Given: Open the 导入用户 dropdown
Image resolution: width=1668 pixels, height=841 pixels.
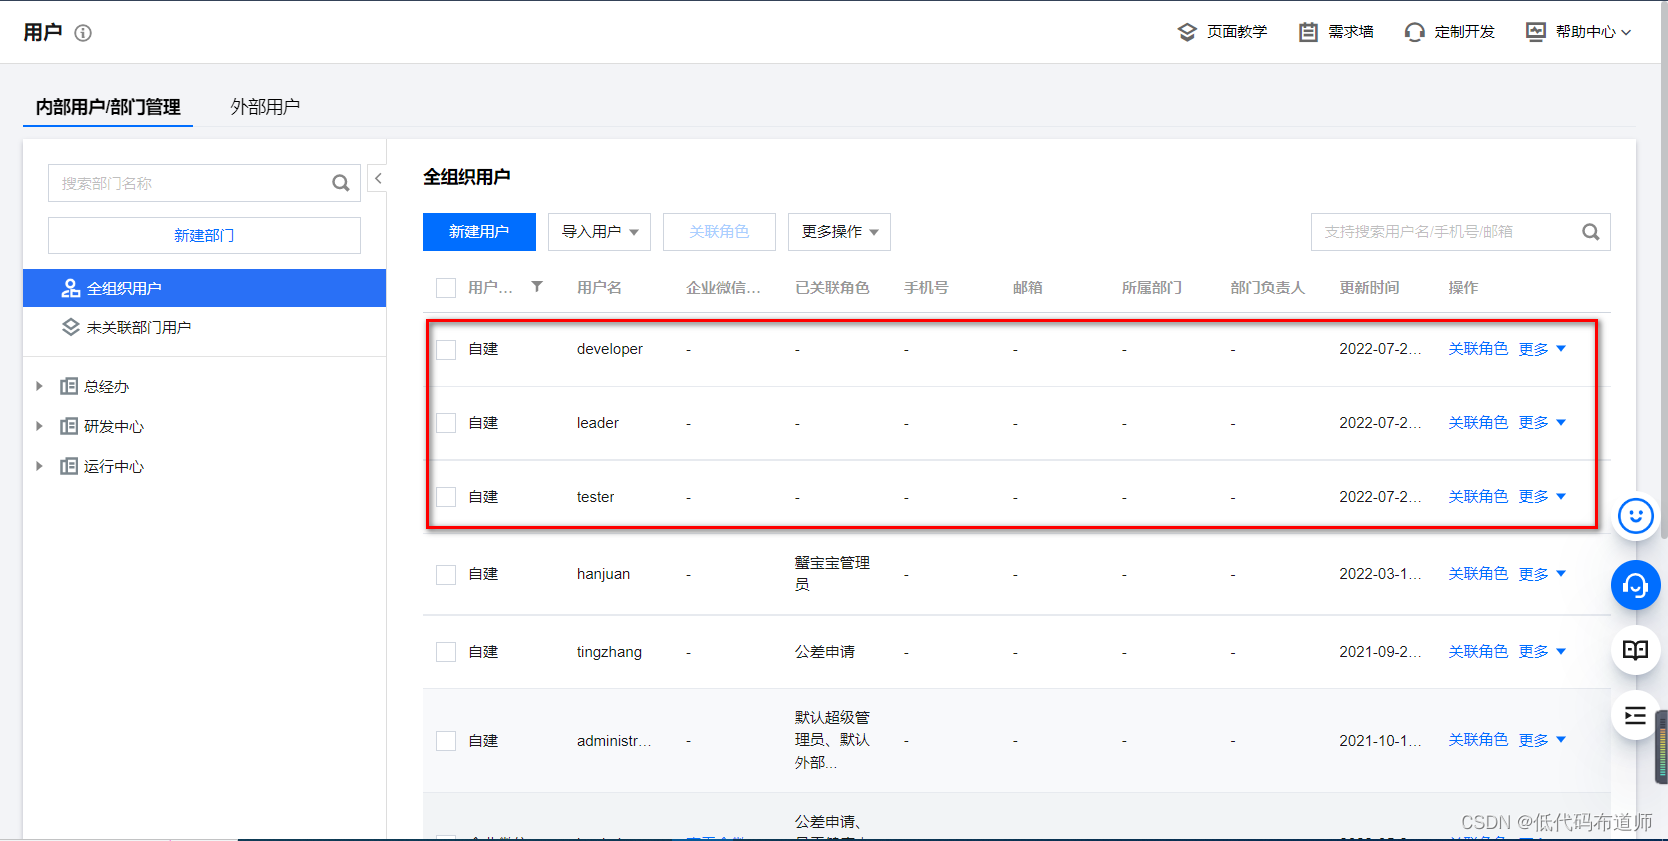Looking at the screenshot, I should tap(599, 232).
